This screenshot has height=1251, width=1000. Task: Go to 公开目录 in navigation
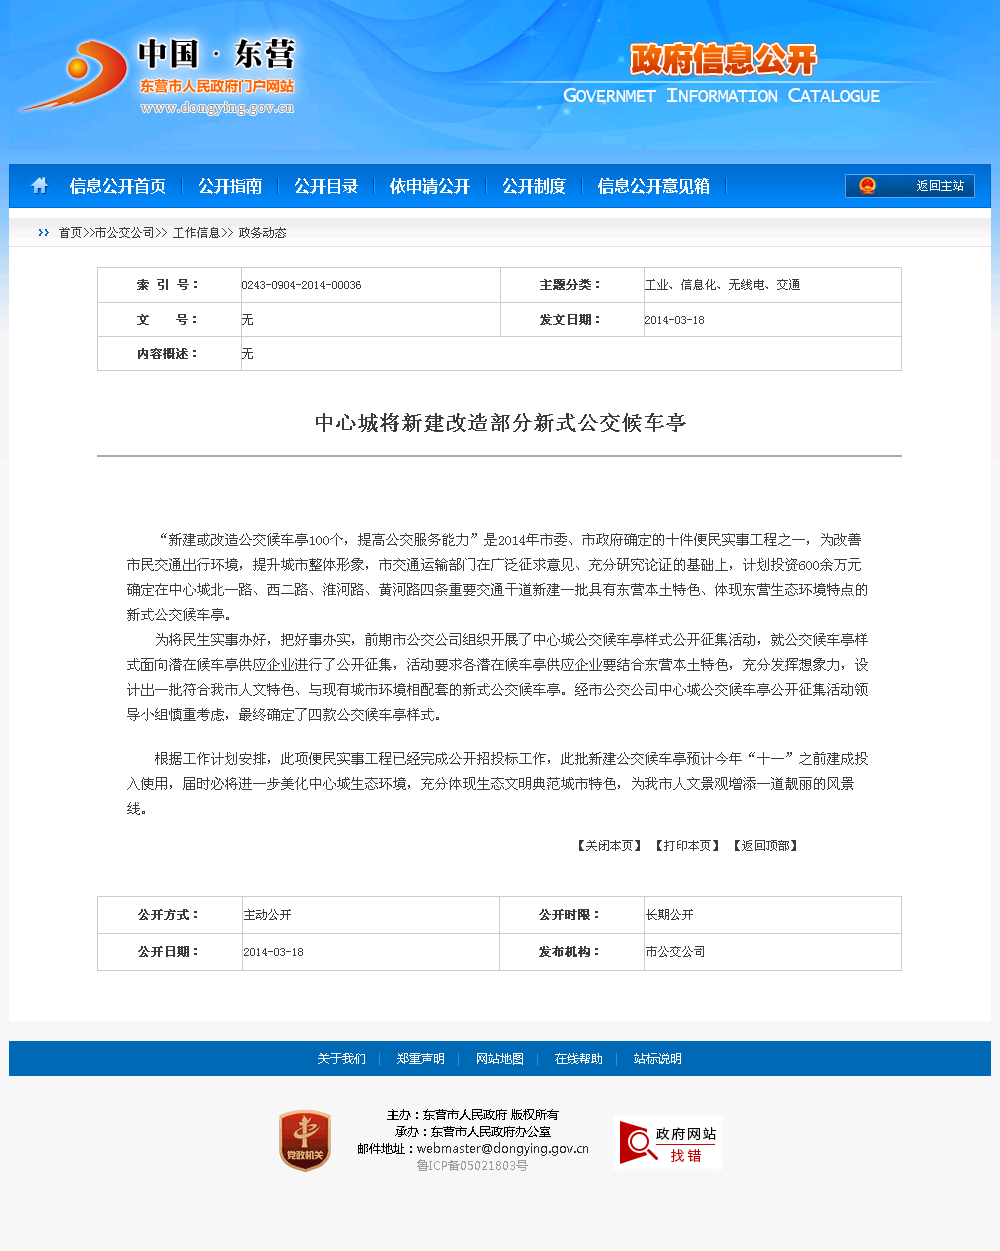326,186
